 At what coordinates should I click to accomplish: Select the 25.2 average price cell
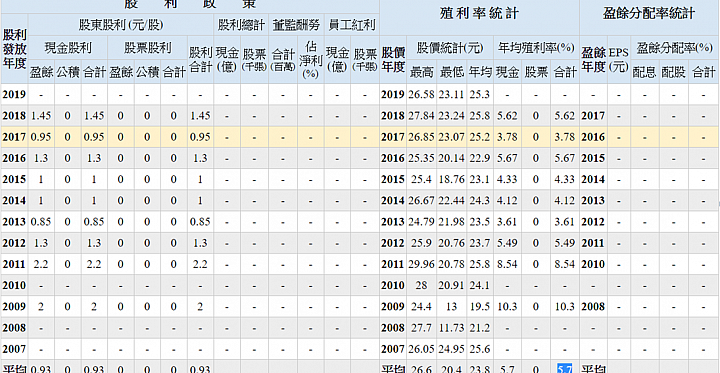tap(480, 137)
